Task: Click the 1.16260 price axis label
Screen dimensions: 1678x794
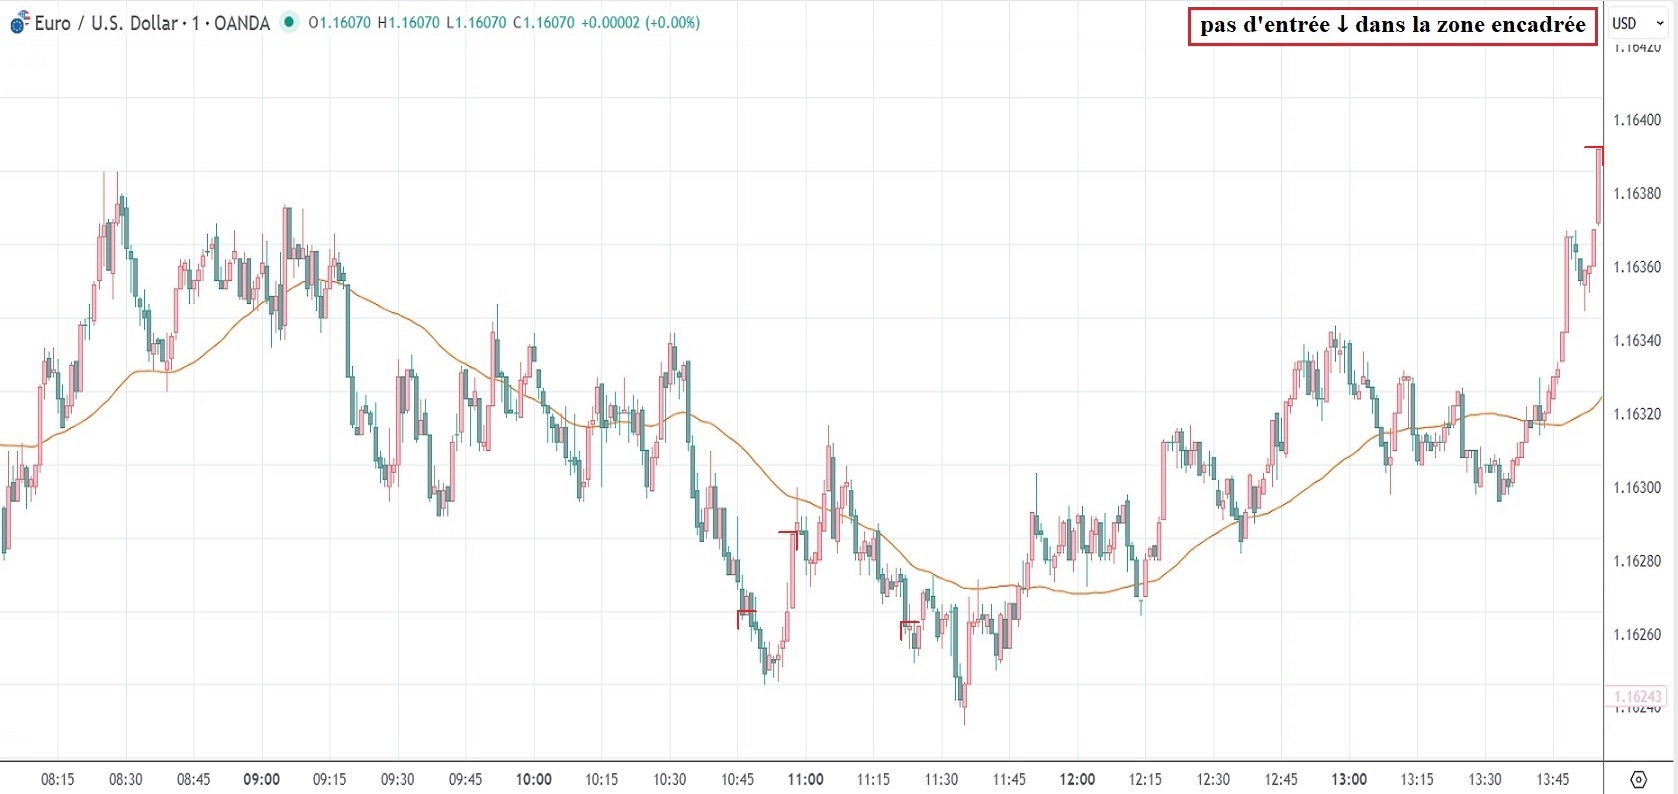Action: [1637, 635]
